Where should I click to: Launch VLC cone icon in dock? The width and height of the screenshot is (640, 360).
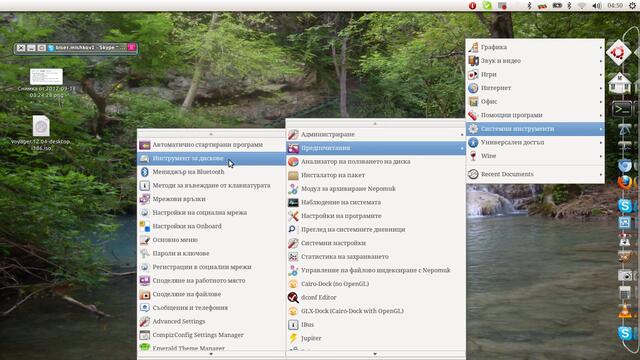(x=624, y=312)
